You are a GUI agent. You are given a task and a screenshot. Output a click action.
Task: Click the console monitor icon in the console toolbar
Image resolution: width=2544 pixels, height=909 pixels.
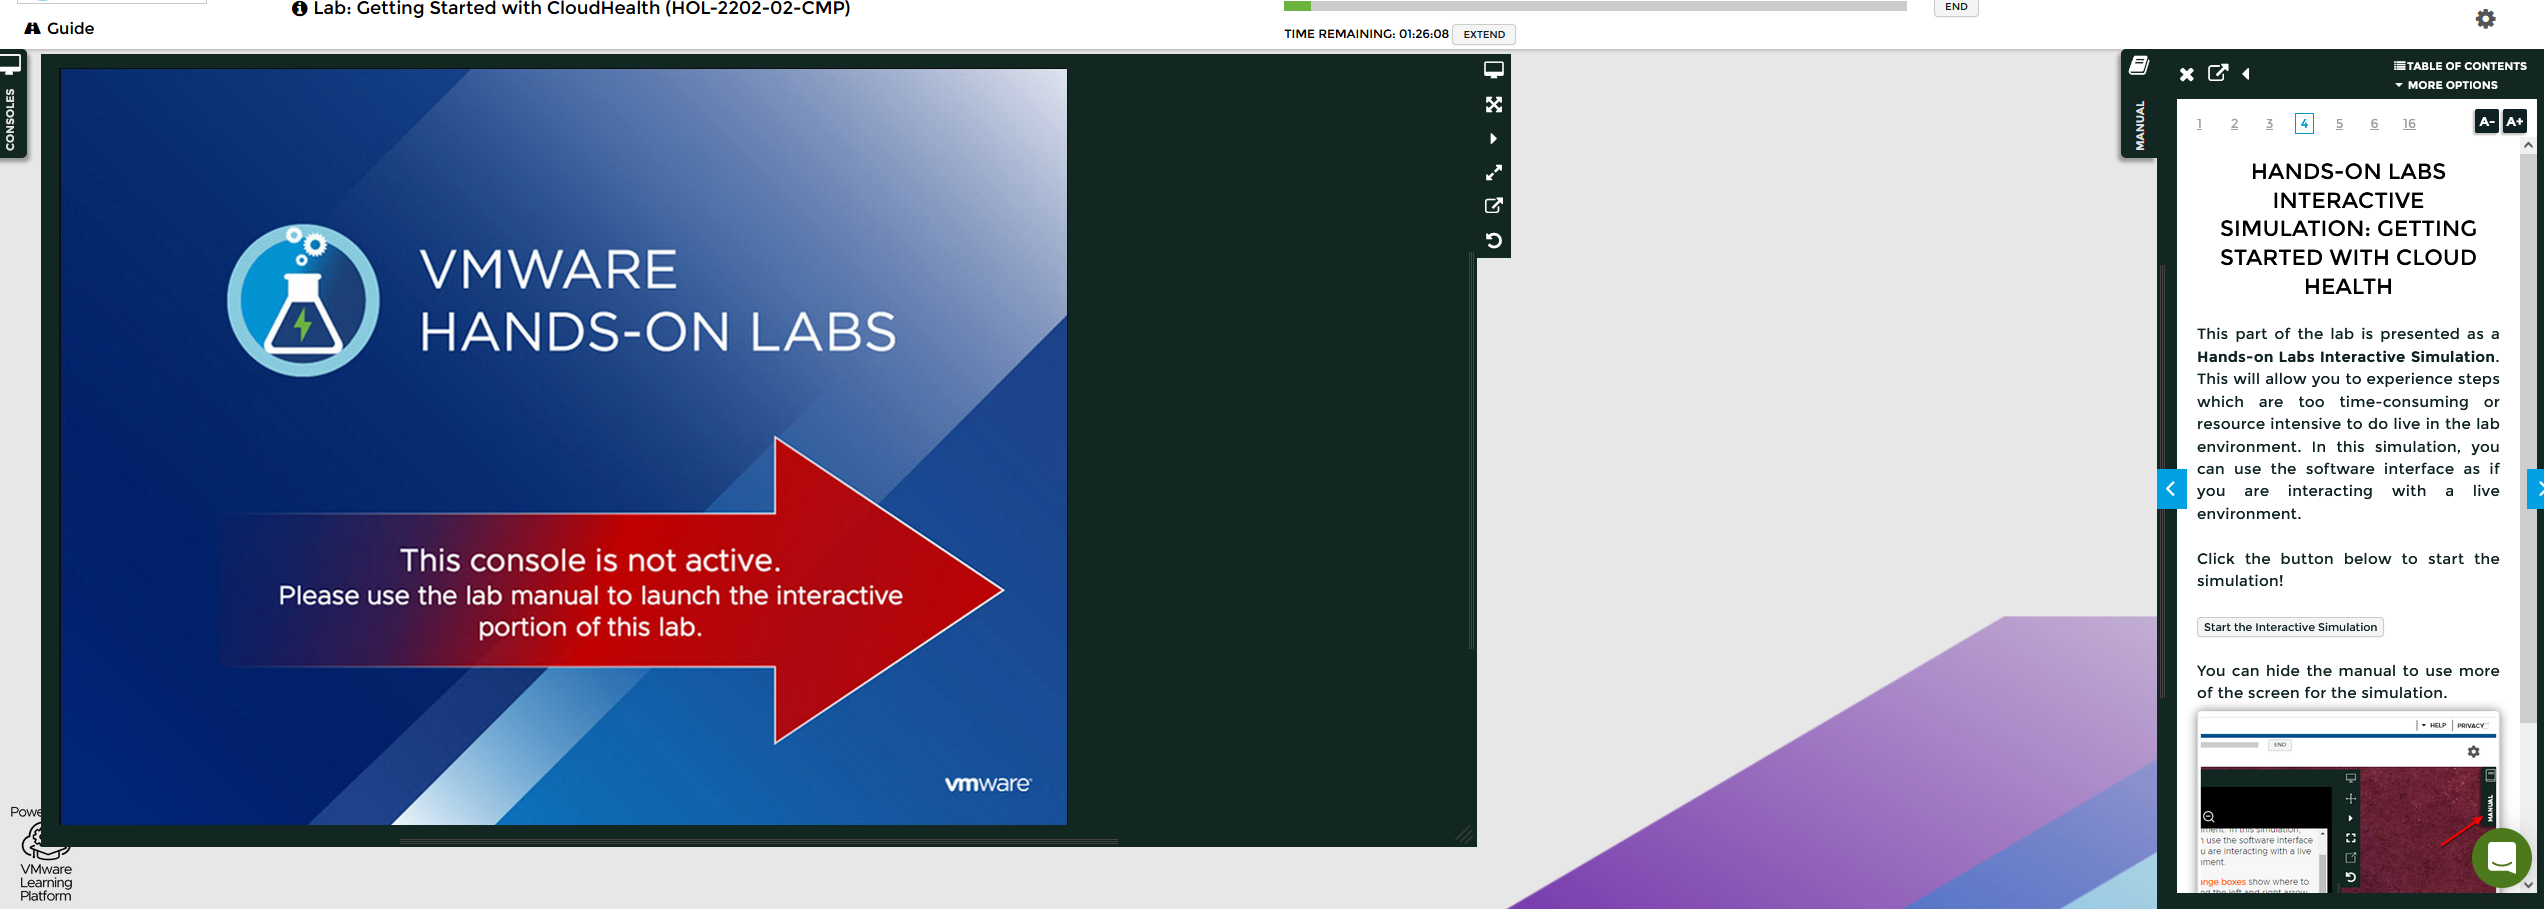point(1493,70)
